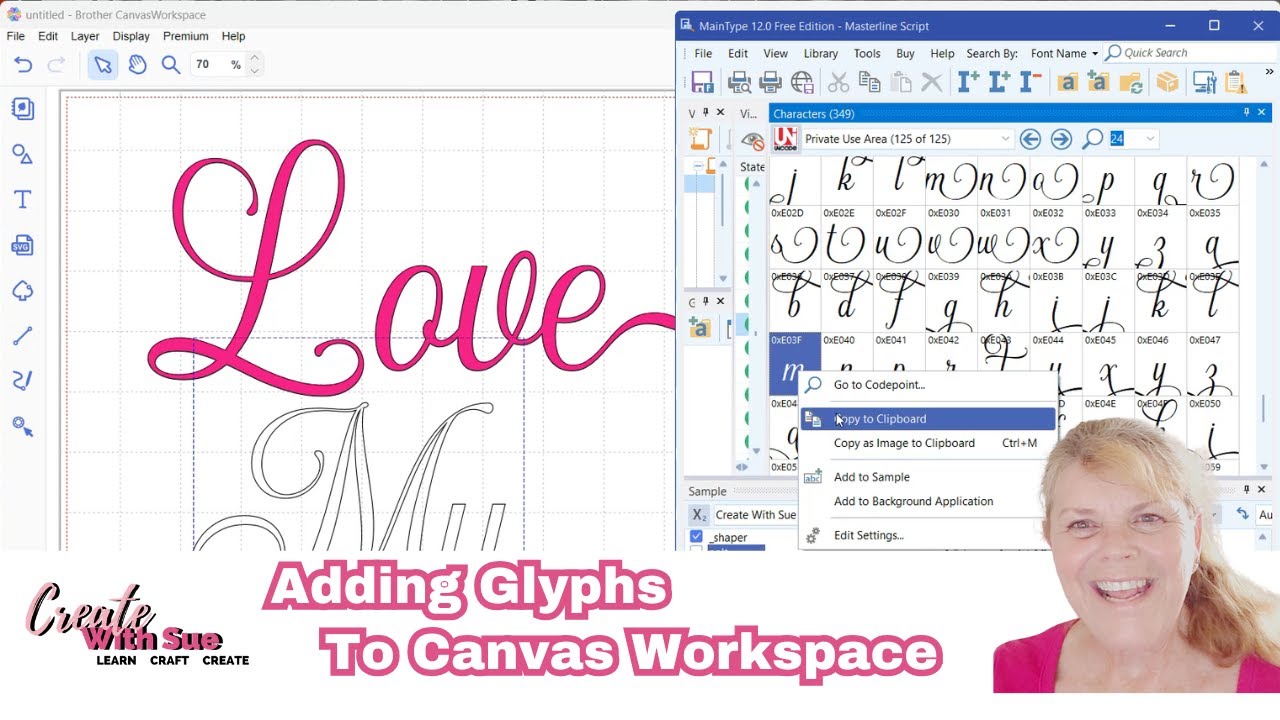Choose Go to Codepoint from context menu

pos(879,384)
